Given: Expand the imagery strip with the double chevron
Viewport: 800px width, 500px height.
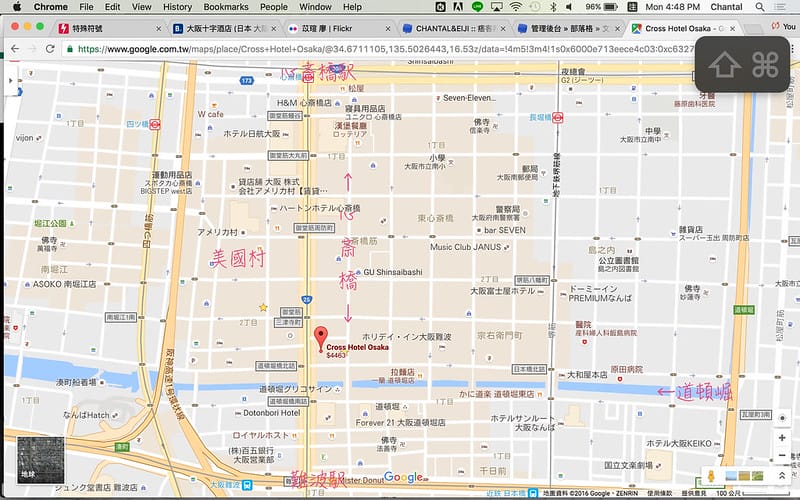Looking at the screenshot, I should point(781,476).
